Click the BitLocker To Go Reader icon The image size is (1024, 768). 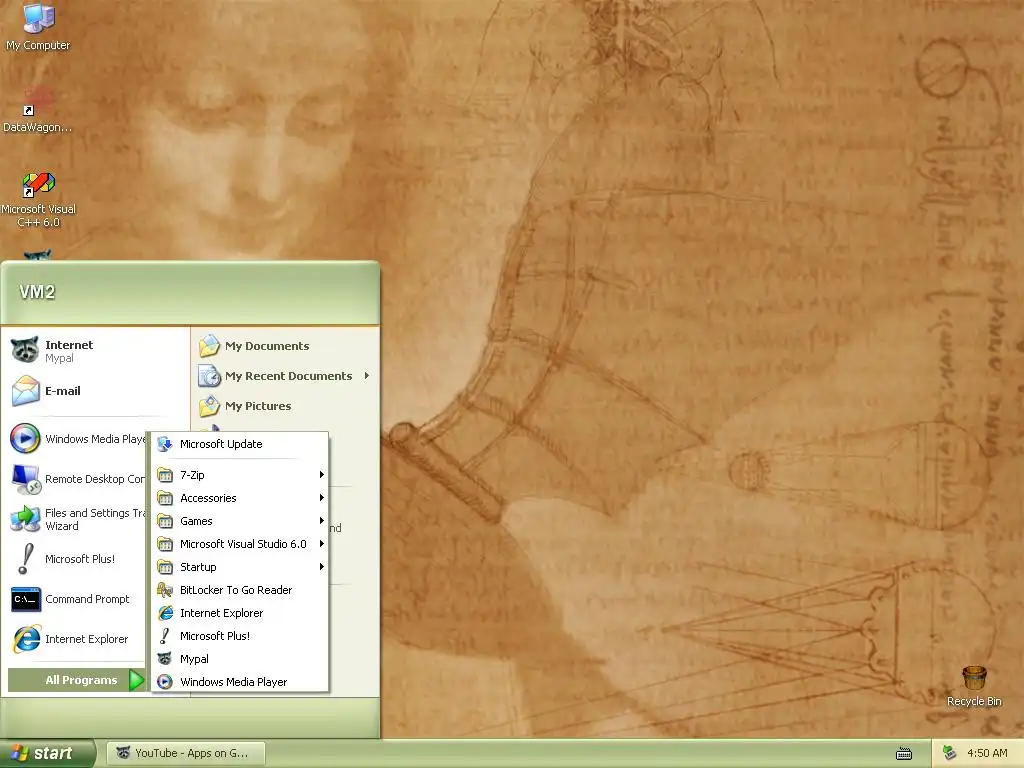[x=165, y=590]
